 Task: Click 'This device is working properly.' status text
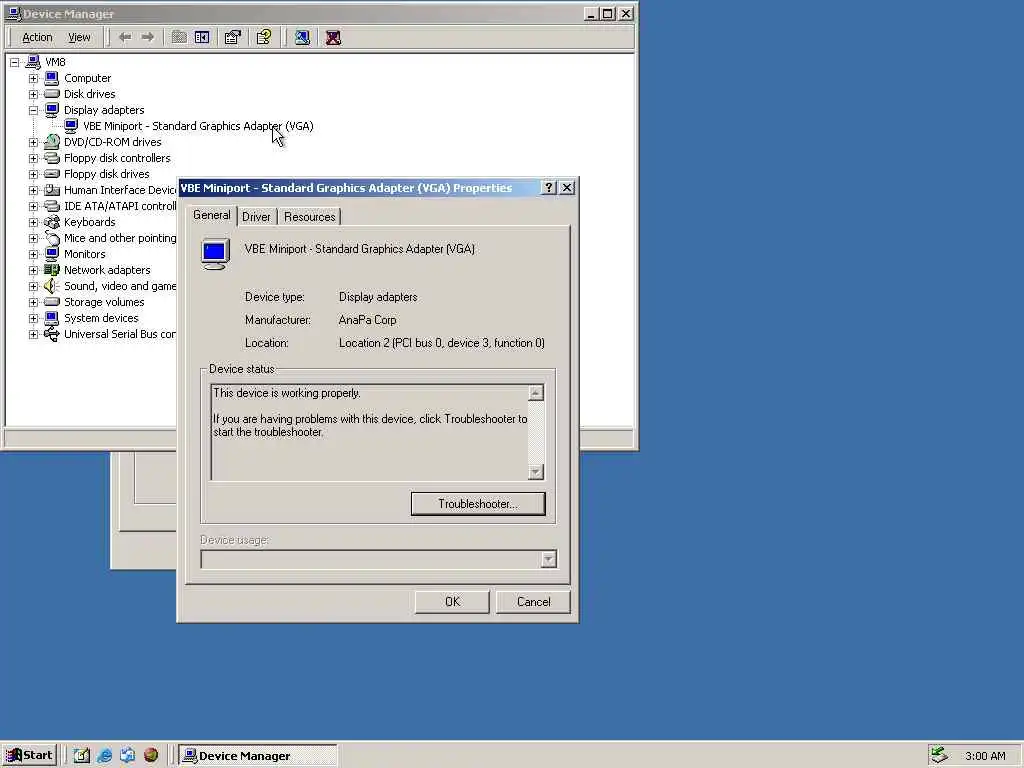click(x=287, y=393)
